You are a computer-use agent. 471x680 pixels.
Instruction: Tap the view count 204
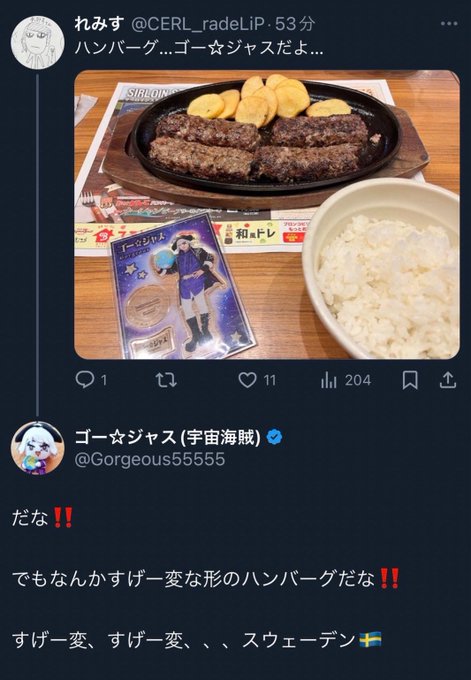coord(358,380)
